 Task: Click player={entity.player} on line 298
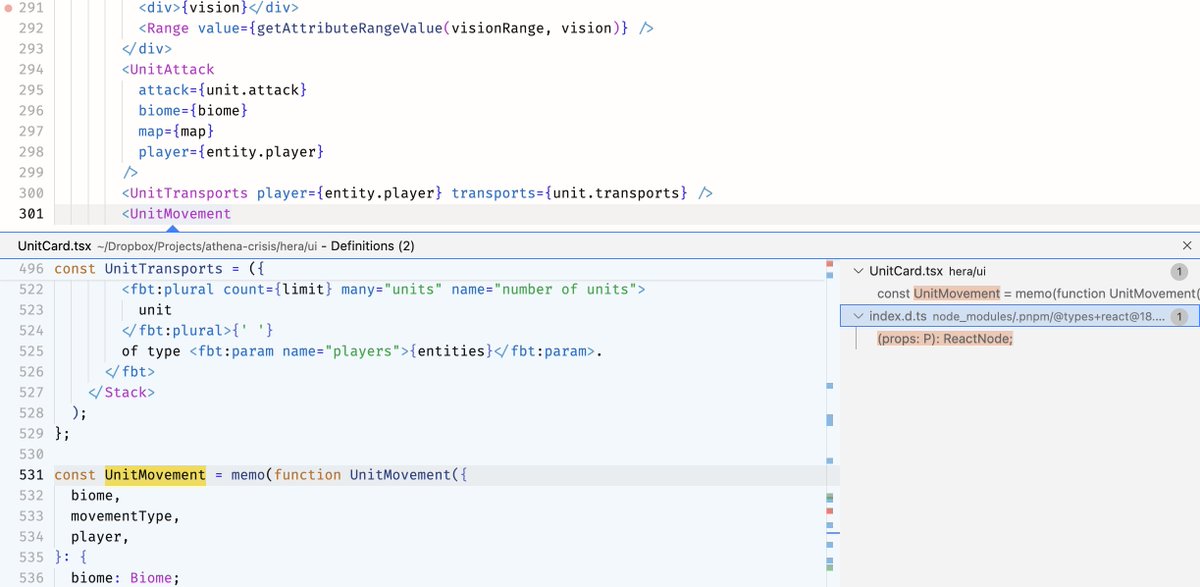[233, 152]
